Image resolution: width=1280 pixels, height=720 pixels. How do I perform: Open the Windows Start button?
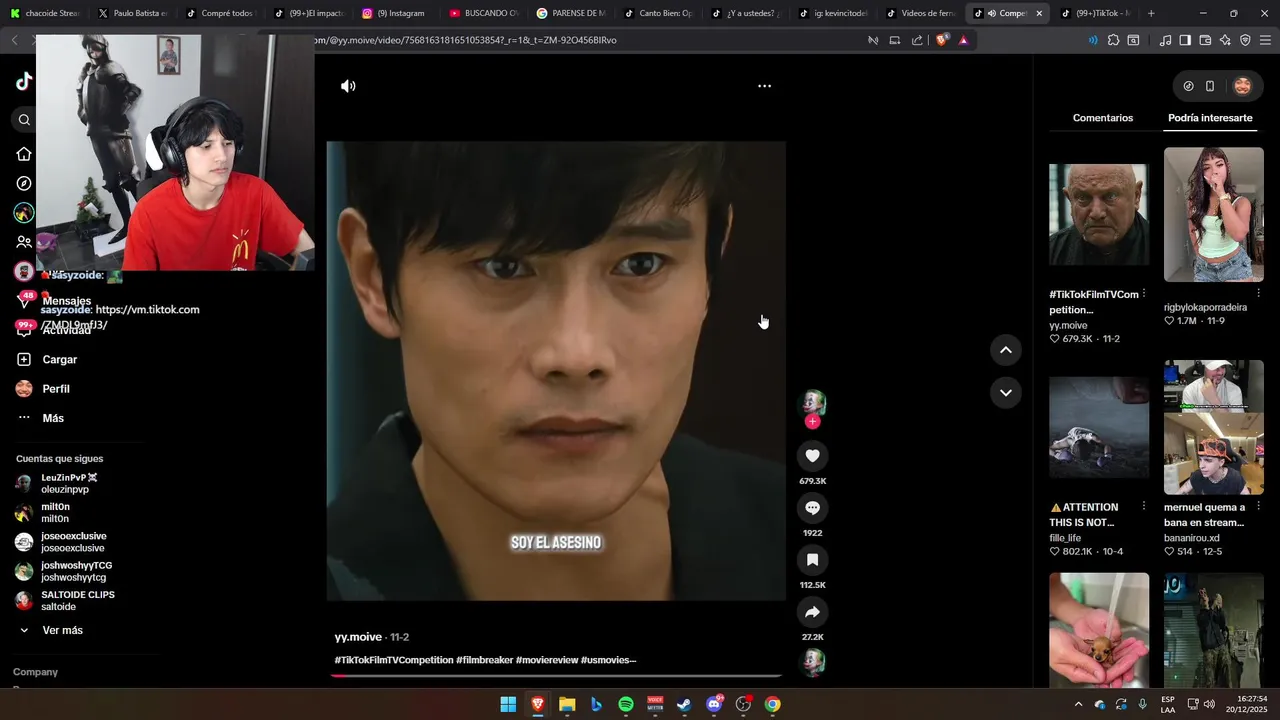[508, 704]
